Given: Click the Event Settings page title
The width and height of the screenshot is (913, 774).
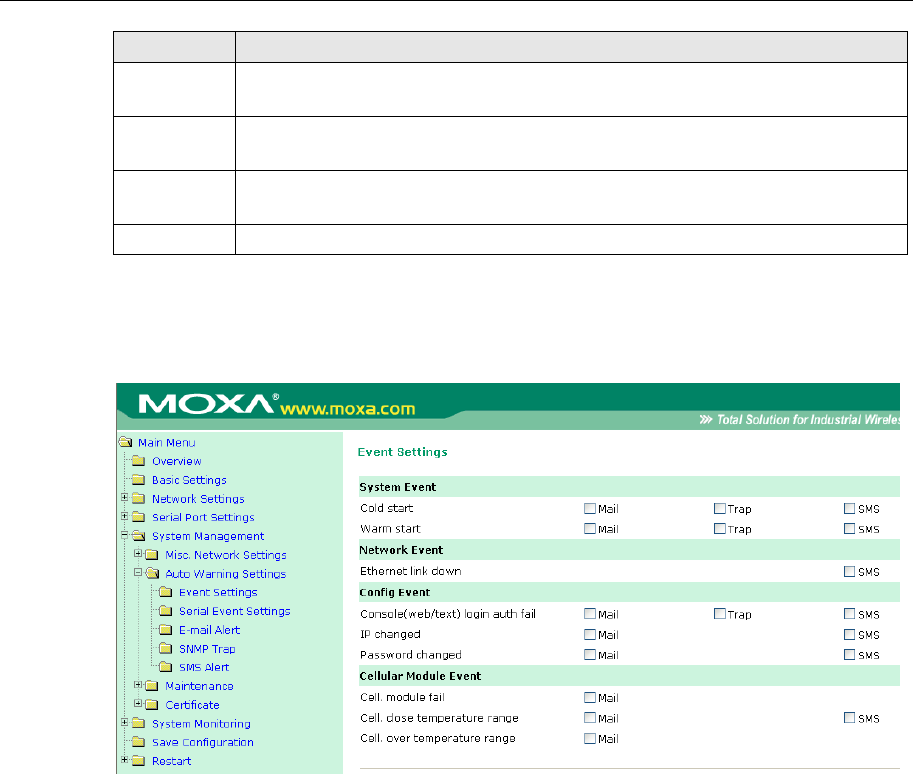Looking at the screenshot, I should coord(402,452).
